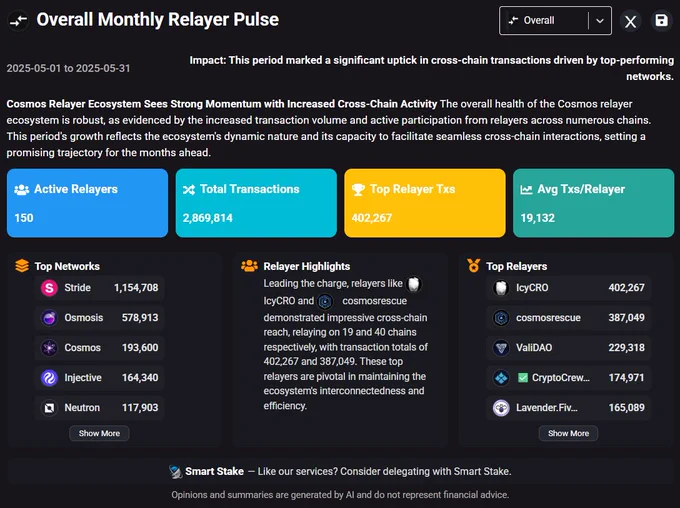Click the ValiDAO relayer avatar
The image size is (680, 508).
501,347
